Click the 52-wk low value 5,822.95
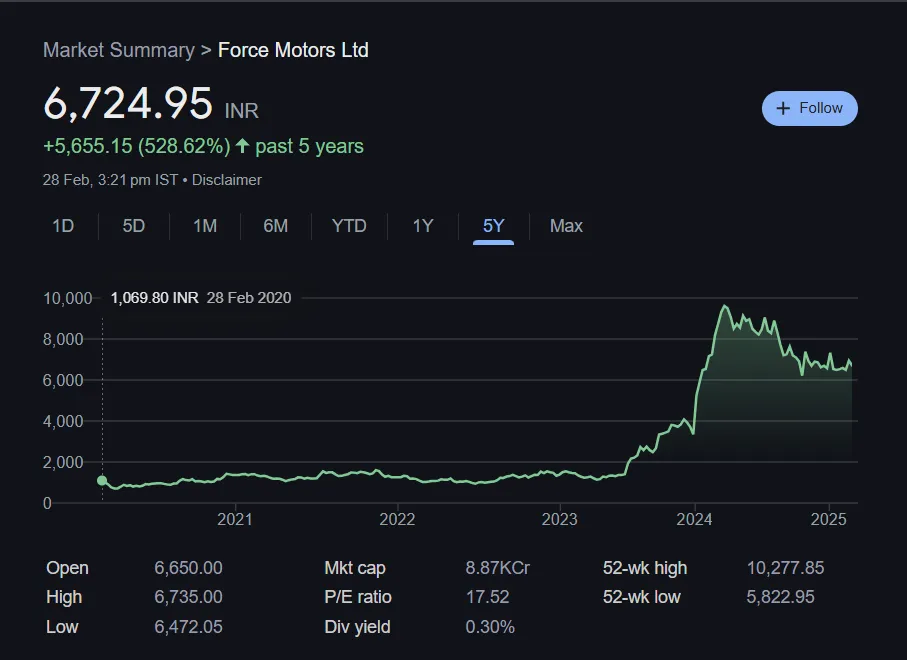 (780, 597)
